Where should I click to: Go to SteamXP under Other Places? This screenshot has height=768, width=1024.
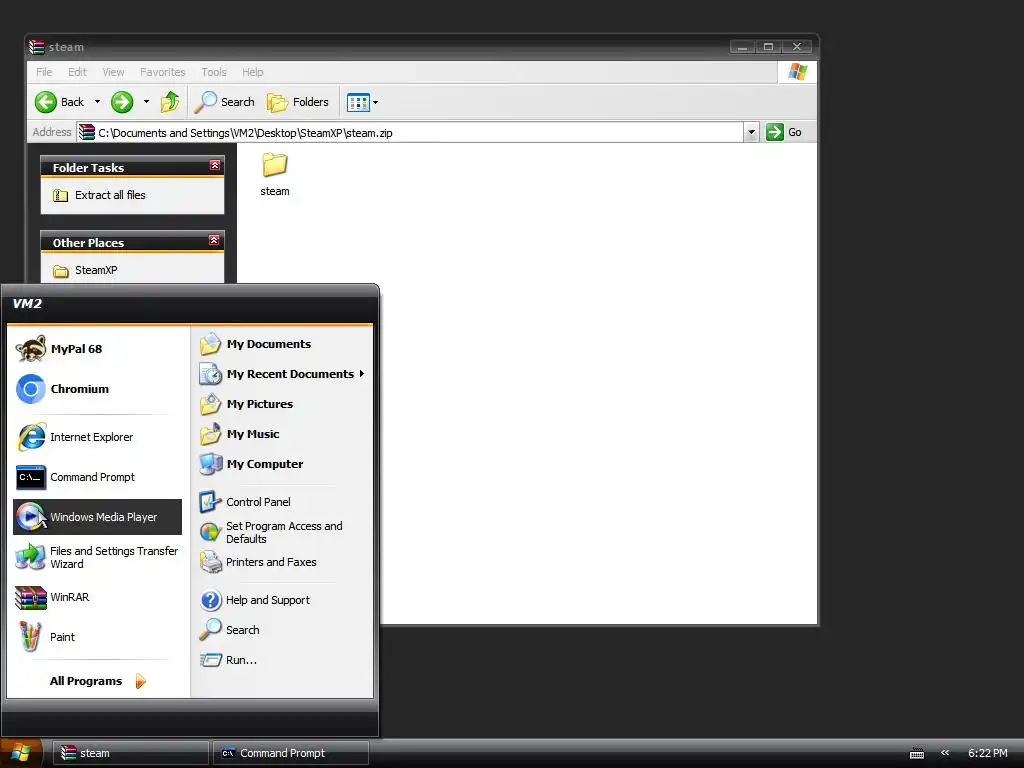[x=85, y=270]
